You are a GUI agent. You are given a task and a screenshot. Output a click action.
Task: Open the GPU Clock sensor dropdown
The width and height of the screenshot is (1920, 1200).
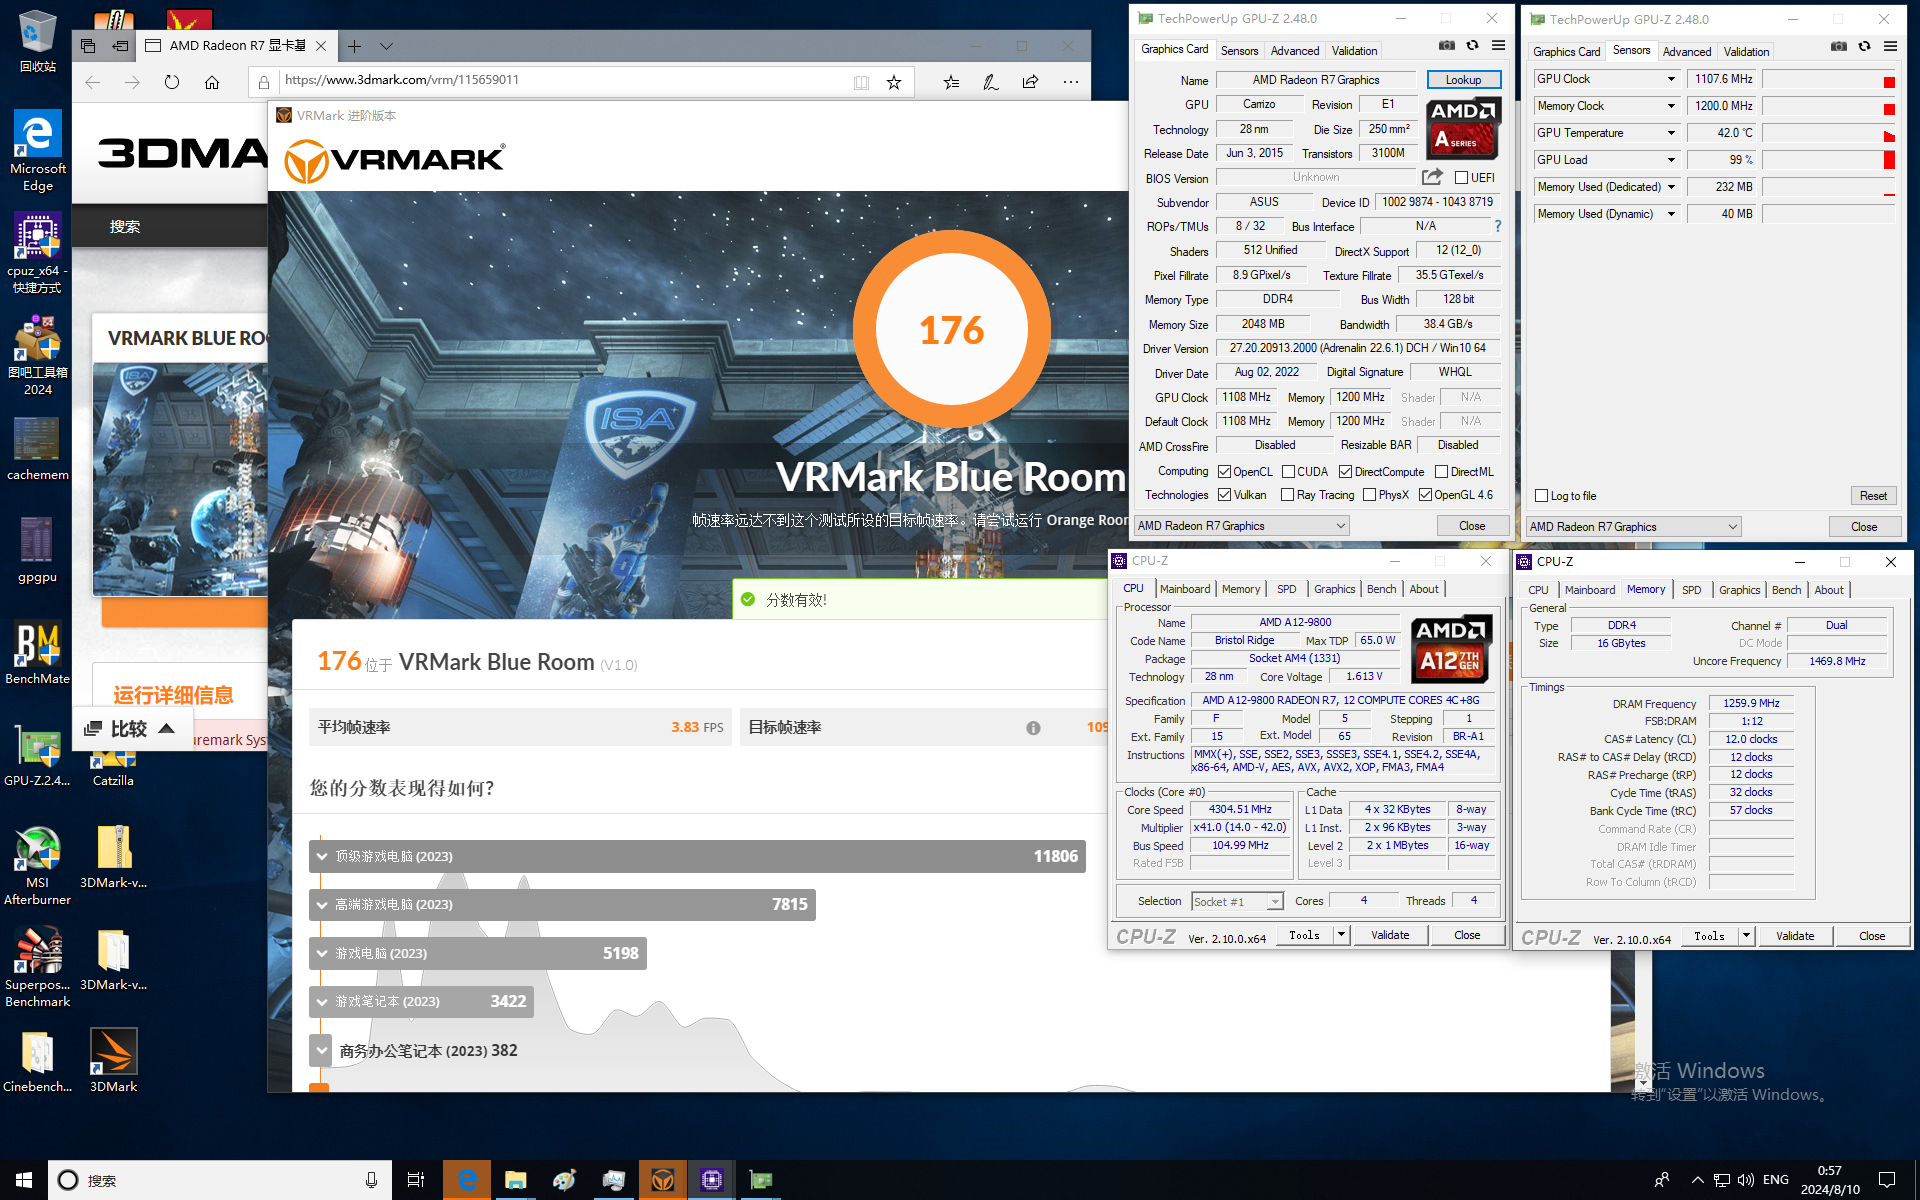pyautogui.click(x=1670, y=79)
